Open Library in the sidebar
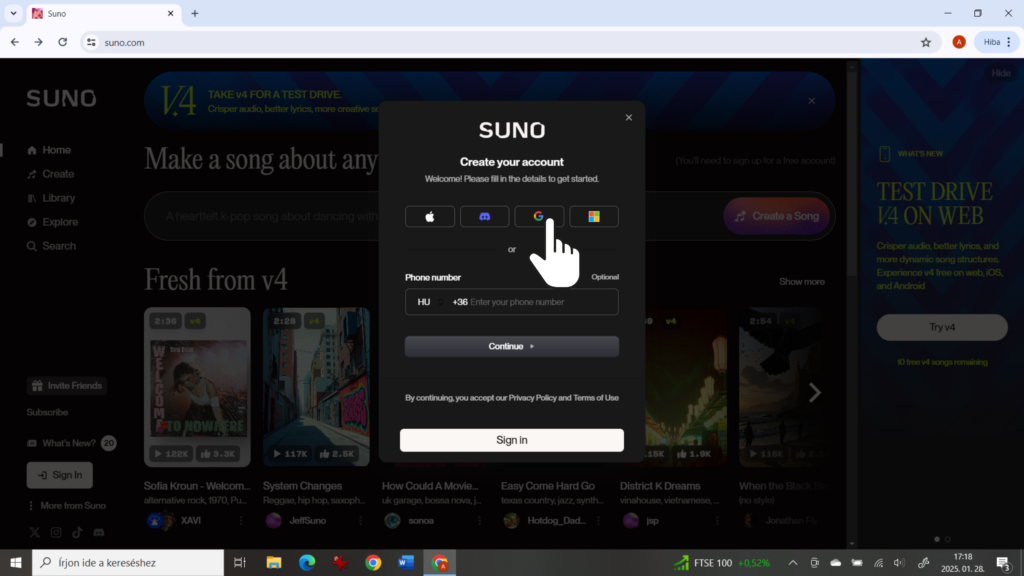This screenshot has width=1024, height=576. click(x=58, y=198)
